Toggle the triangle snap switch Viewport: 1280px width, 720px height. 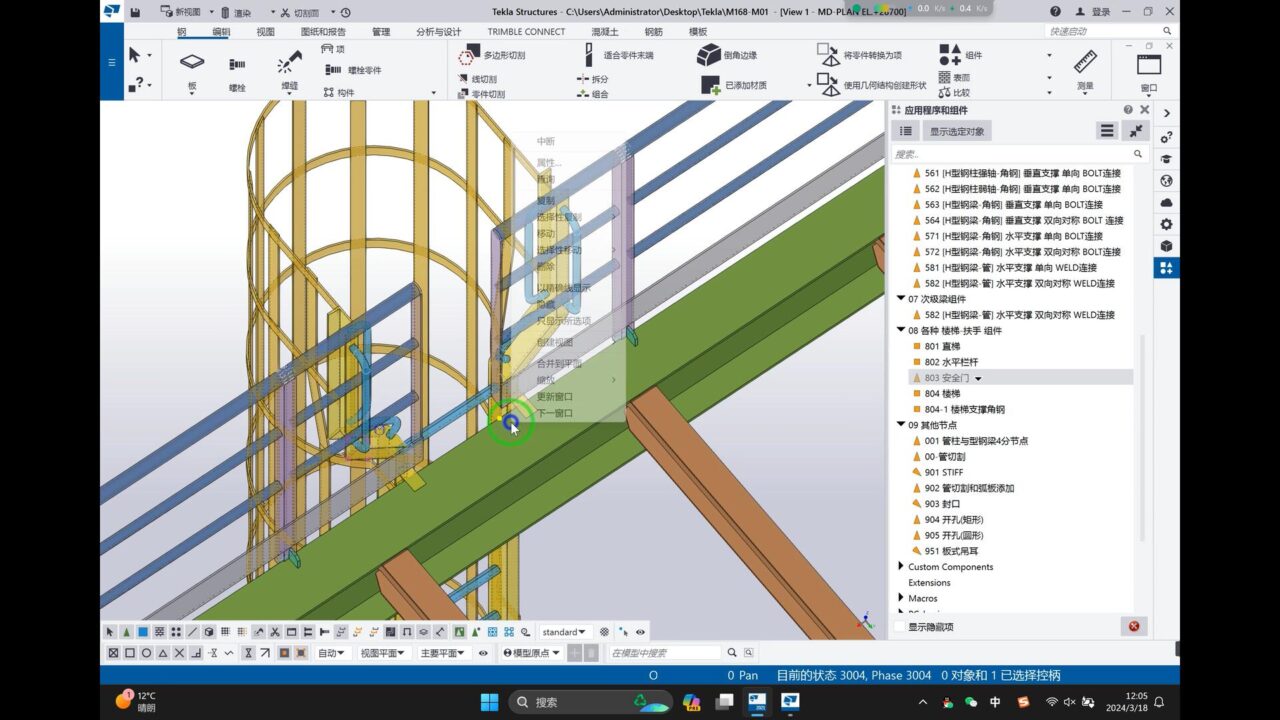[163, 653]
